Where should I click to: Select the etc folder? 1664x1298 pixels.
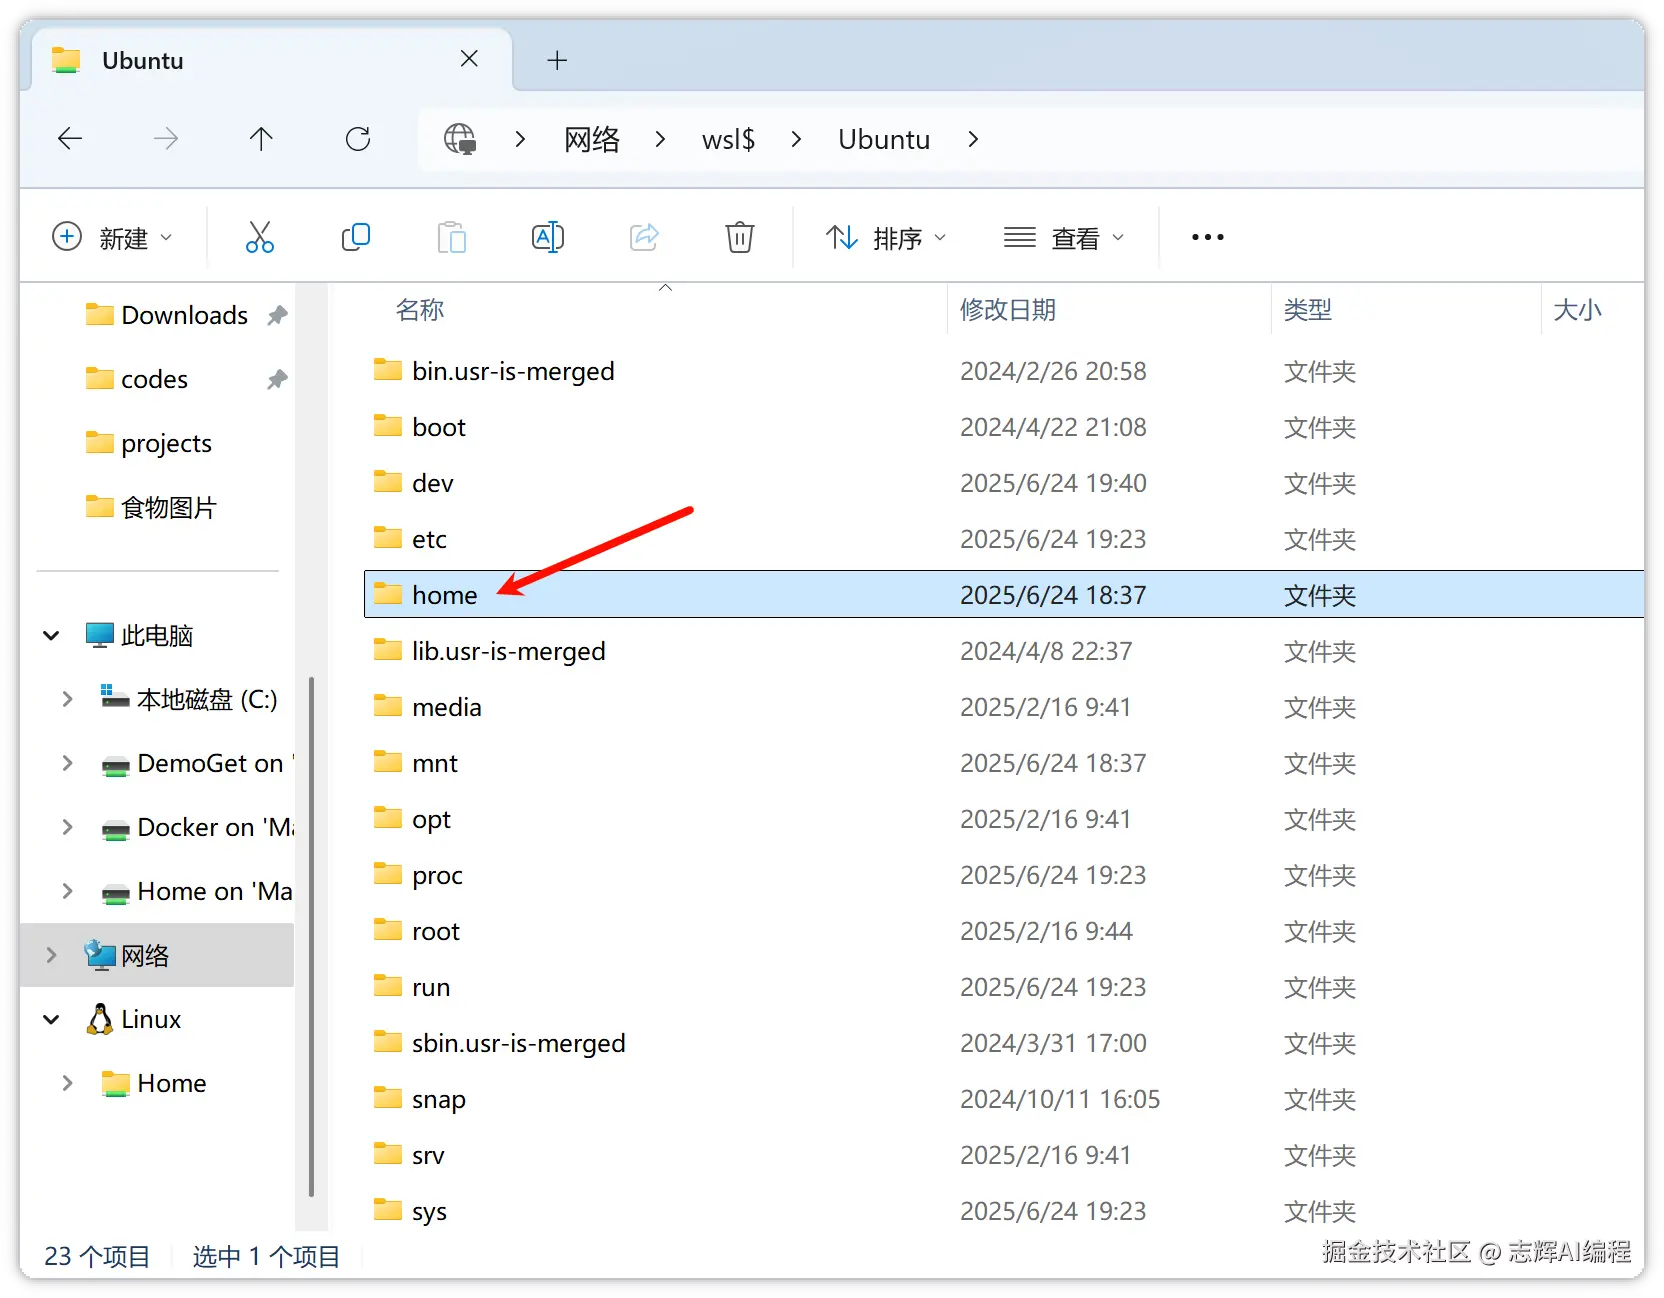click(429, 539)
